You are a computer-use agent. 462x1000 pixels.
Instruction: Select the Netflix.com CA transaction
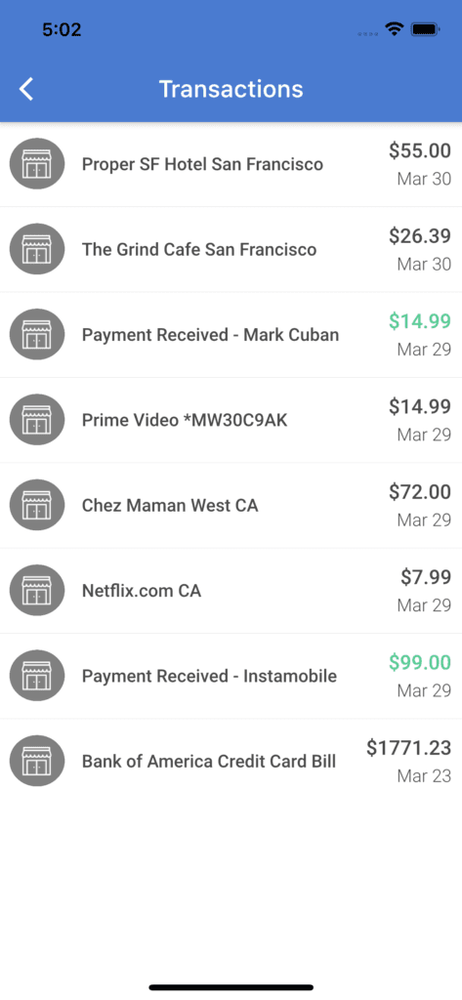click(x=231, y=591)
